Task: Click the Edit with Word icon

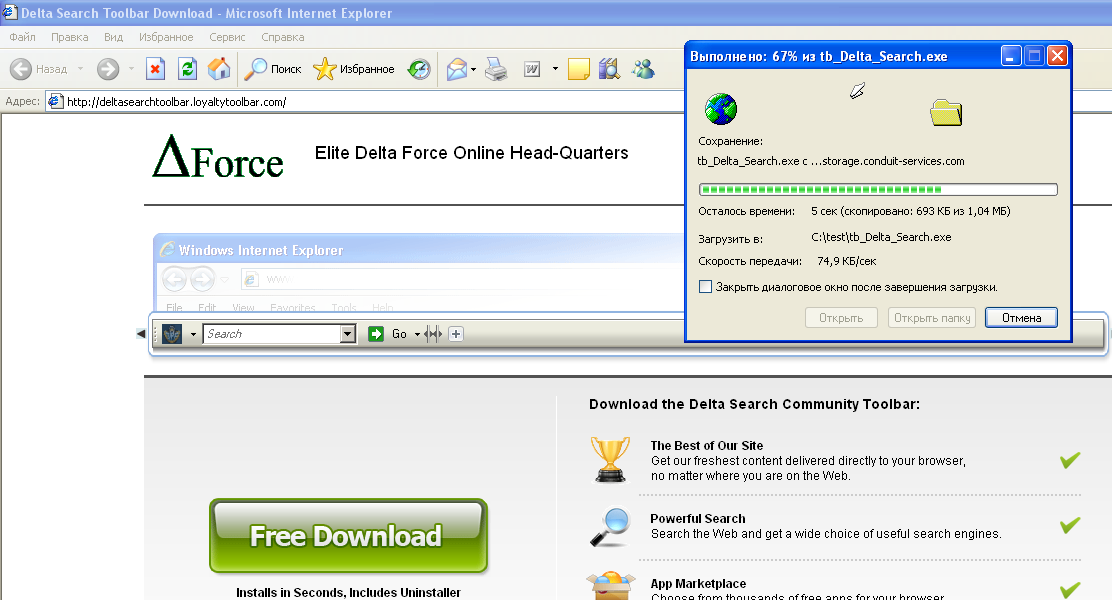Action: tap(532, 69)
